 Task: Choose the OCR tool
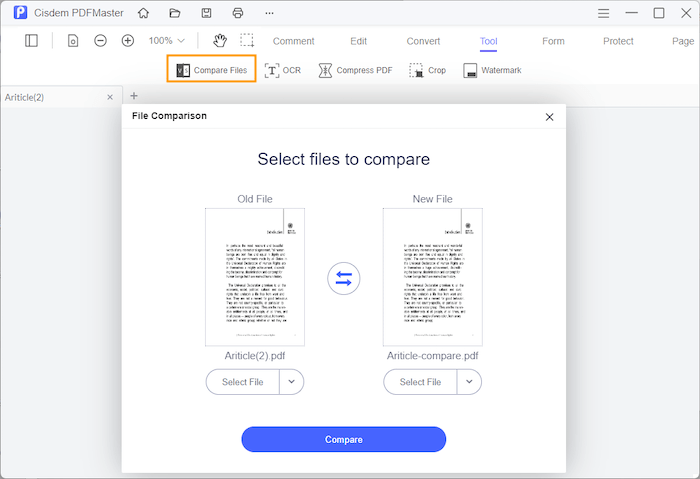[x=283, y=70]
